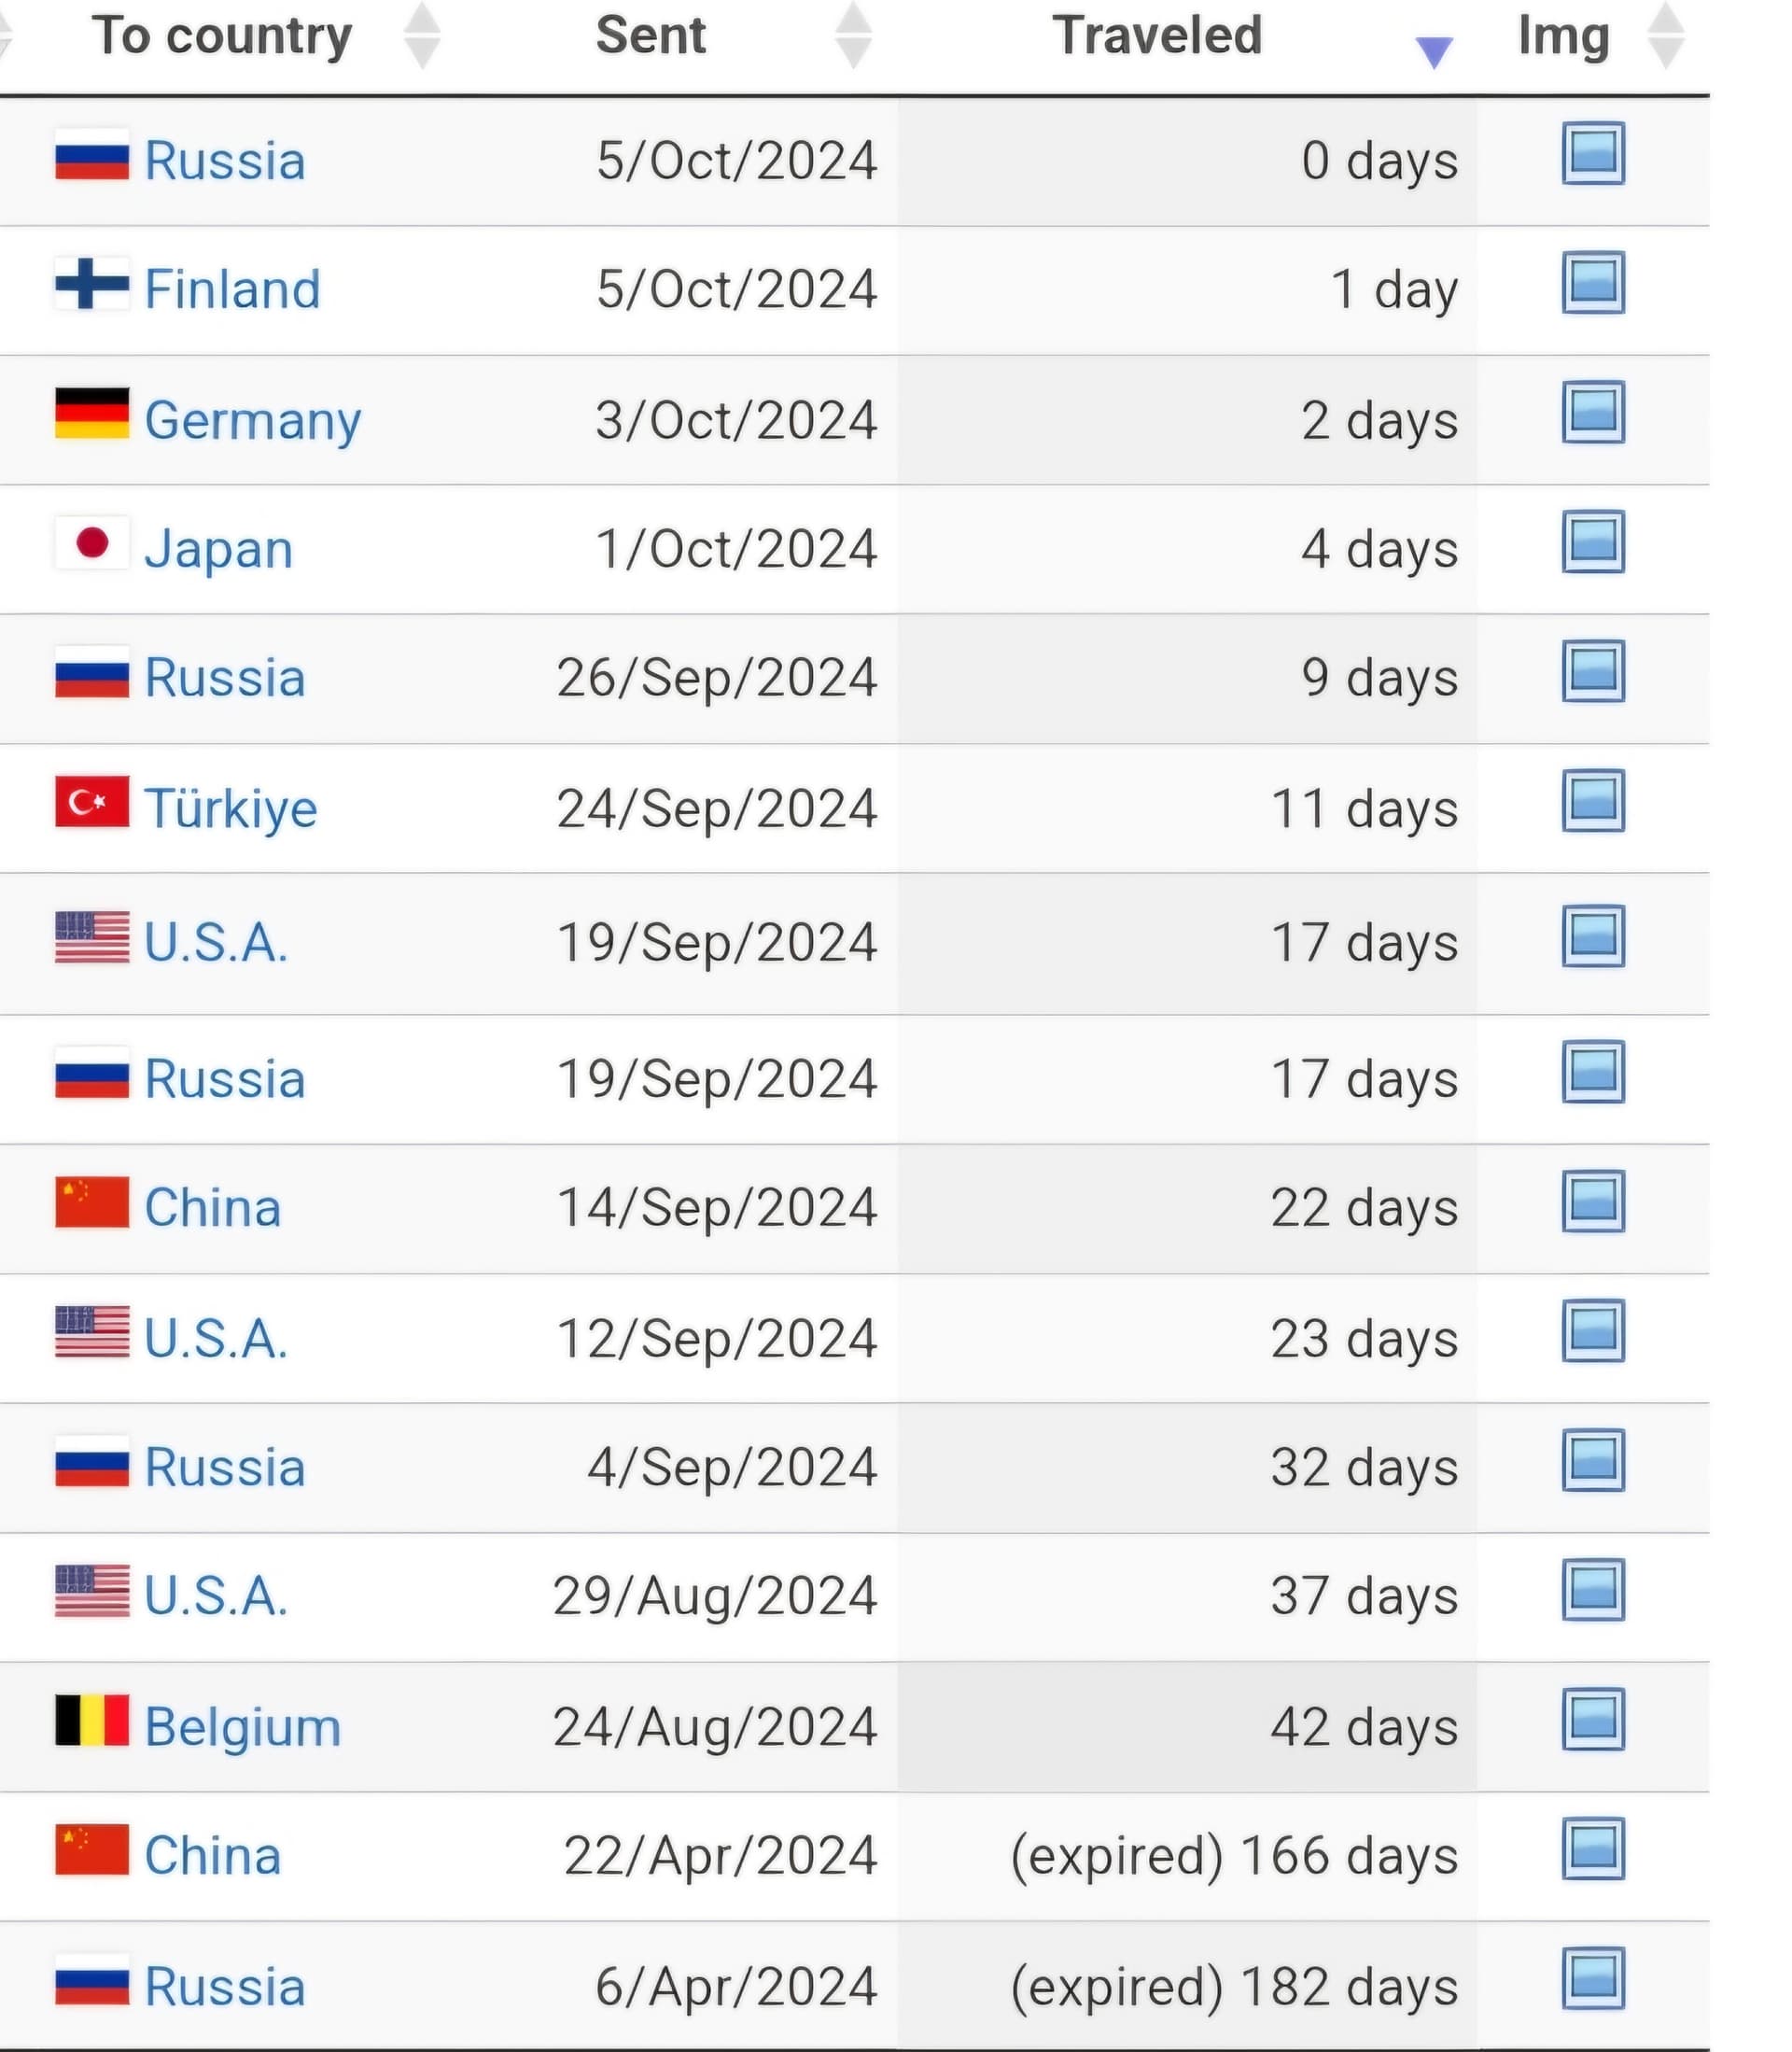
Task: Open image icon for U.S.A. 37 days row
Action: tap(1593, 1590)
